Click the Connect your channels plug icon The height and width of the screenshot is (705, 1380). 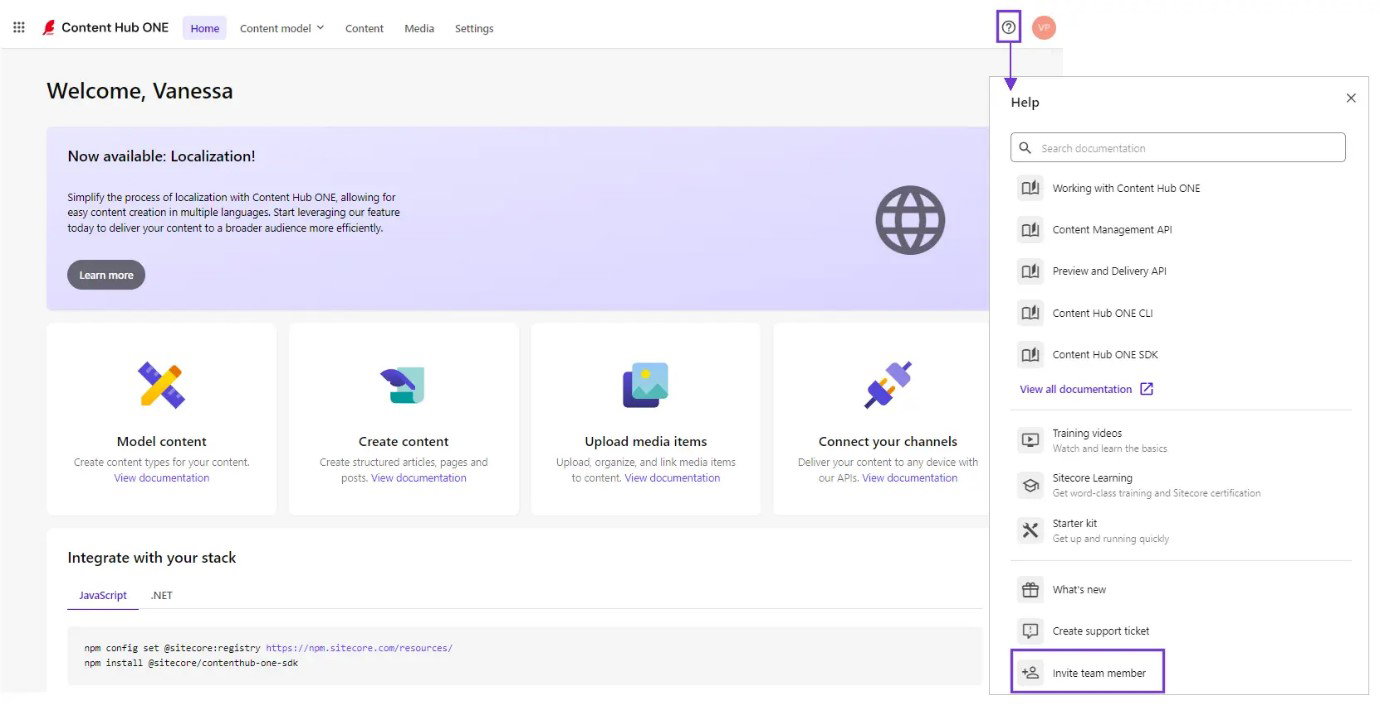[888, 385]
